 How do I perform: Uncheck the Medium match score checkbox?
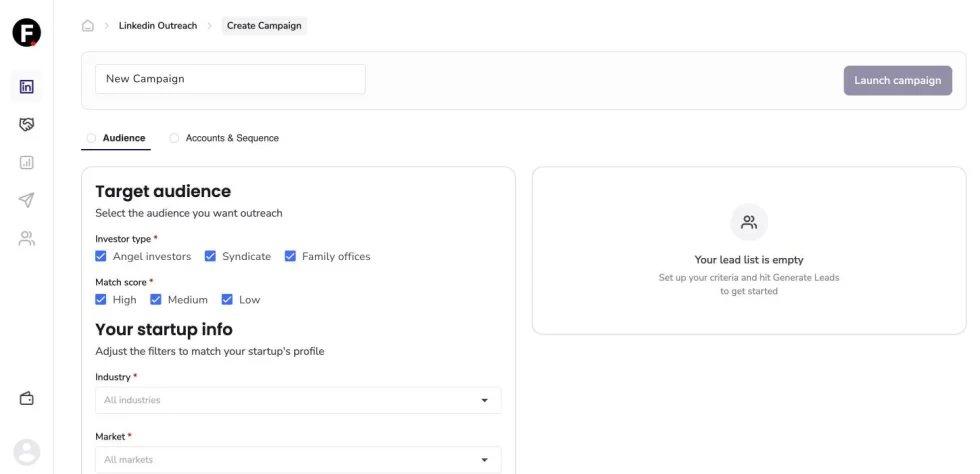[156, 300]
